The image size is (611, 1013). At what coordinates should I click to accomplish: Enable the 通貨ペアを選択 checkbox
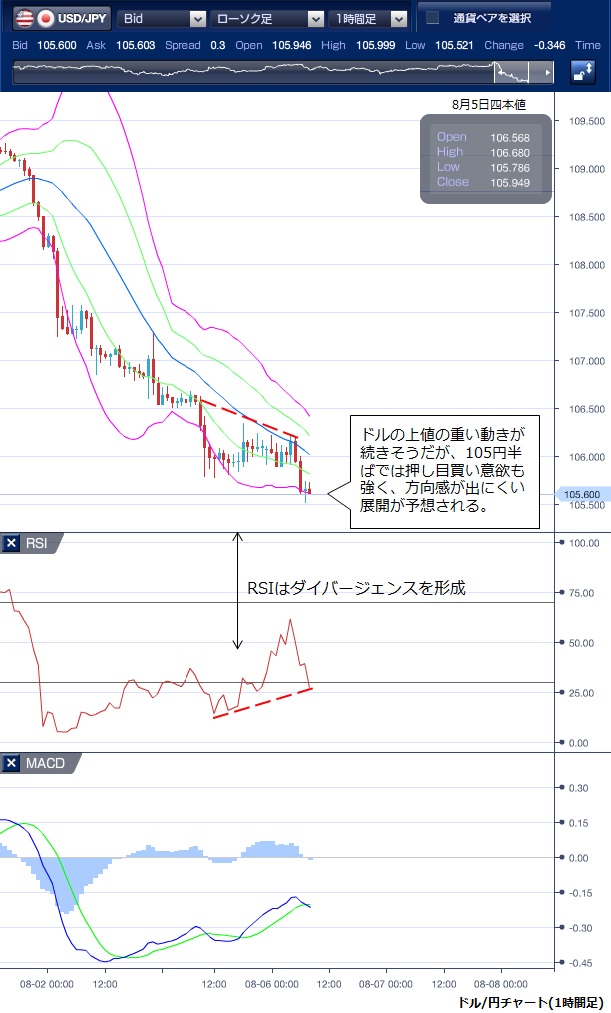click(x=433, y=18)
